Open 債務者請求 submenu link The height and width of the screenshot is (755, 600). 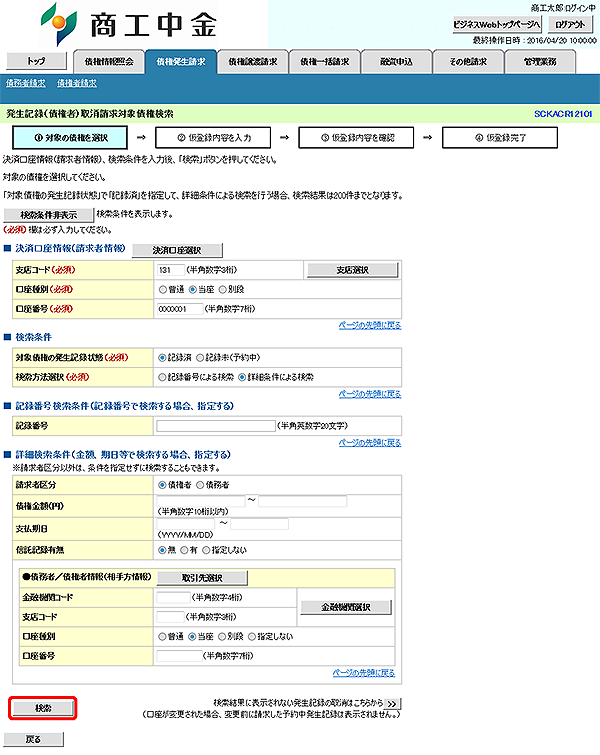(26, 83)
